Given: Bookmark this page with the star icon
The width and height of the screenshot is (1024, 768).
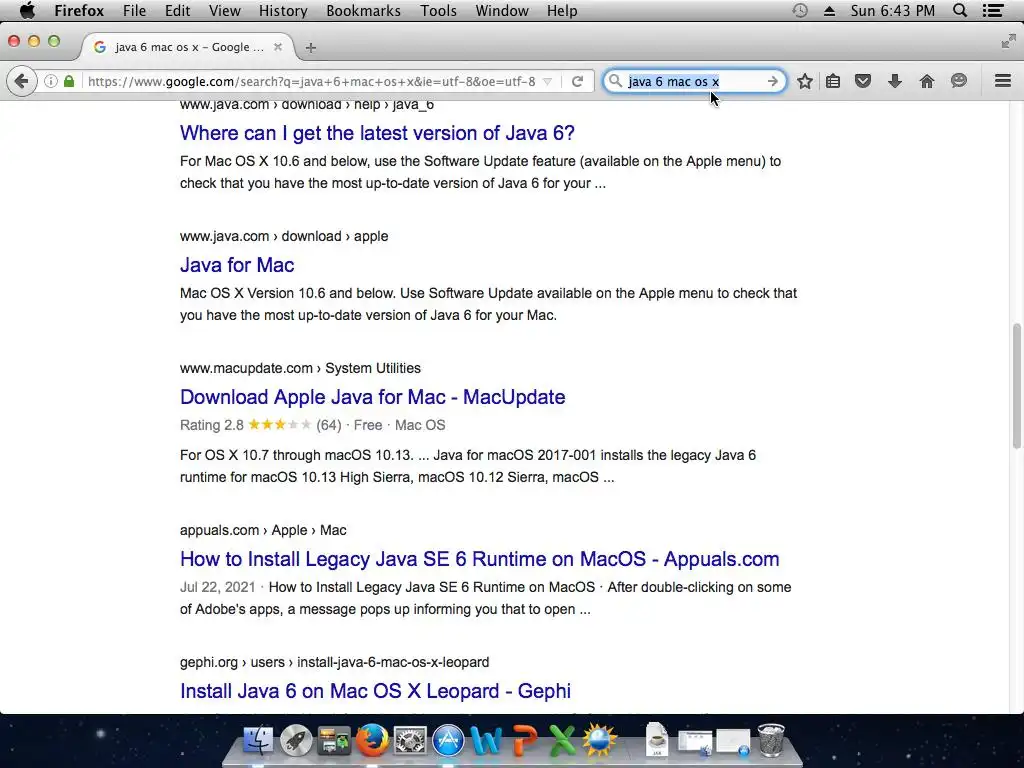Looking at the screenshot, I should pyautogui.click(x=805, y=81).
